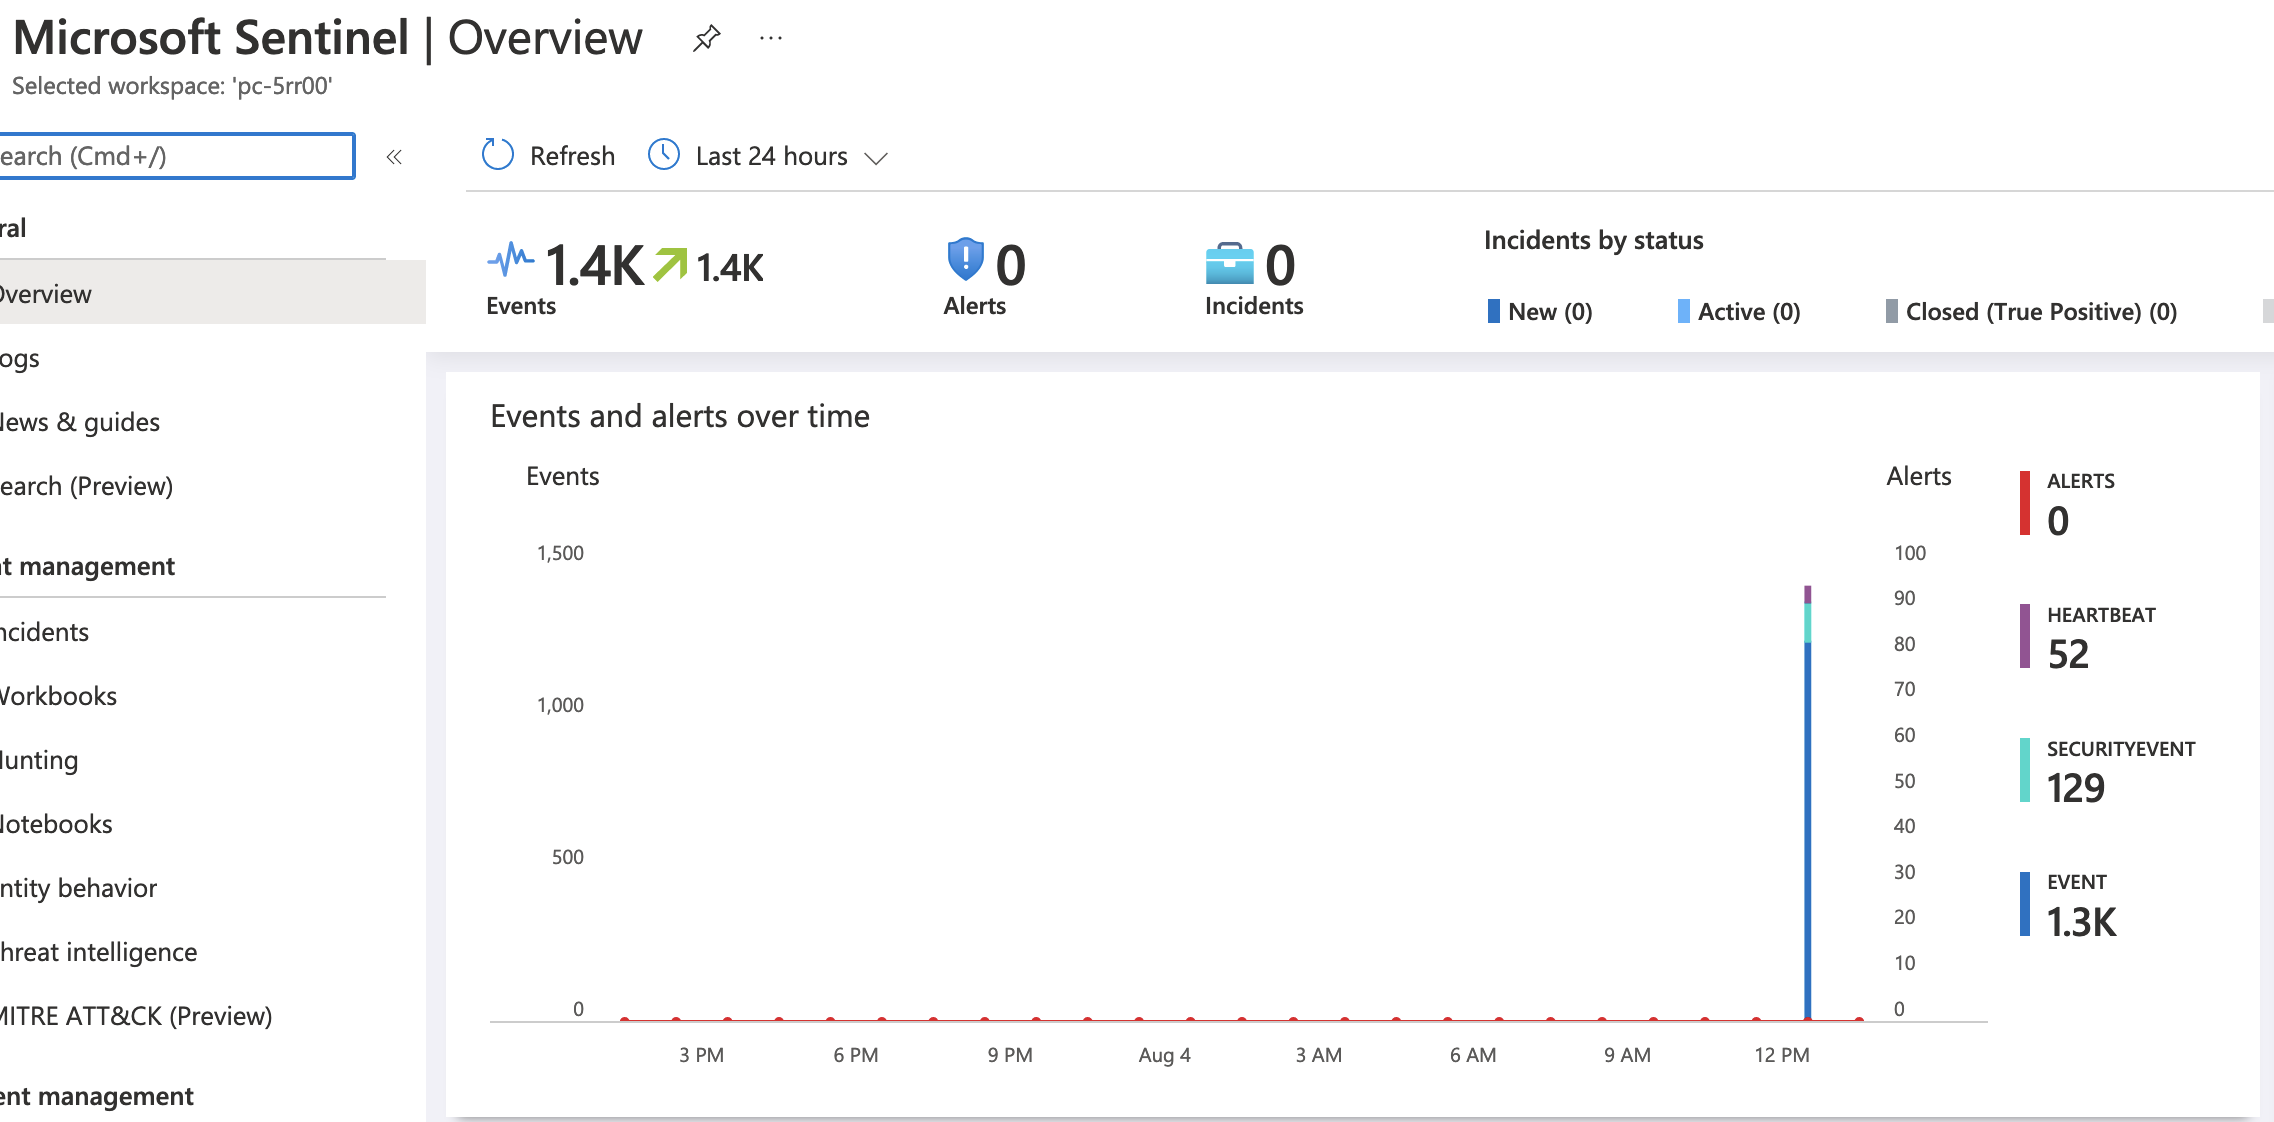2274x1122 pixels.
Task: Pin the Sentinel overview to dashboard
Action: click(706, 39)
